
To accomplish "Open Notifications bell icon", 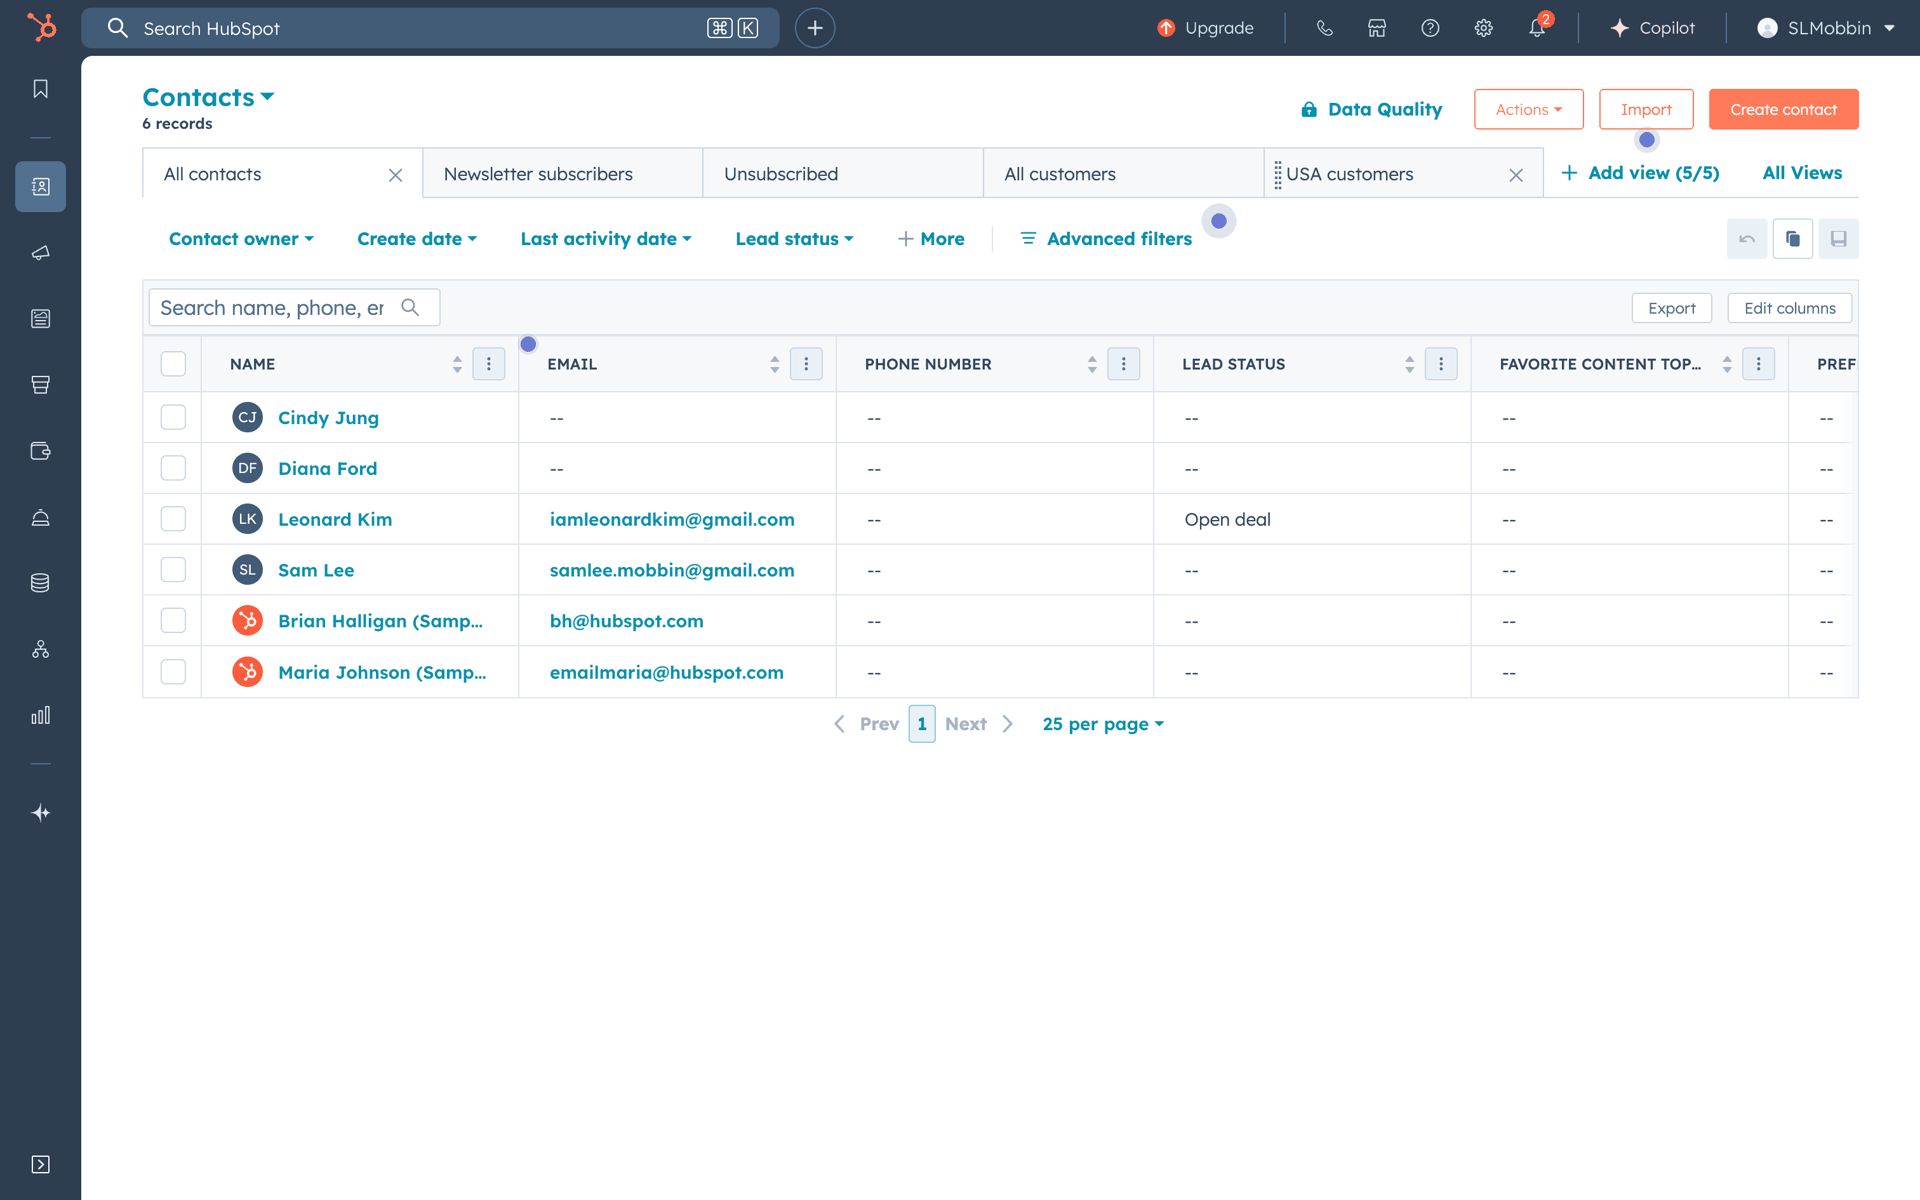I will pos(1538,28).
